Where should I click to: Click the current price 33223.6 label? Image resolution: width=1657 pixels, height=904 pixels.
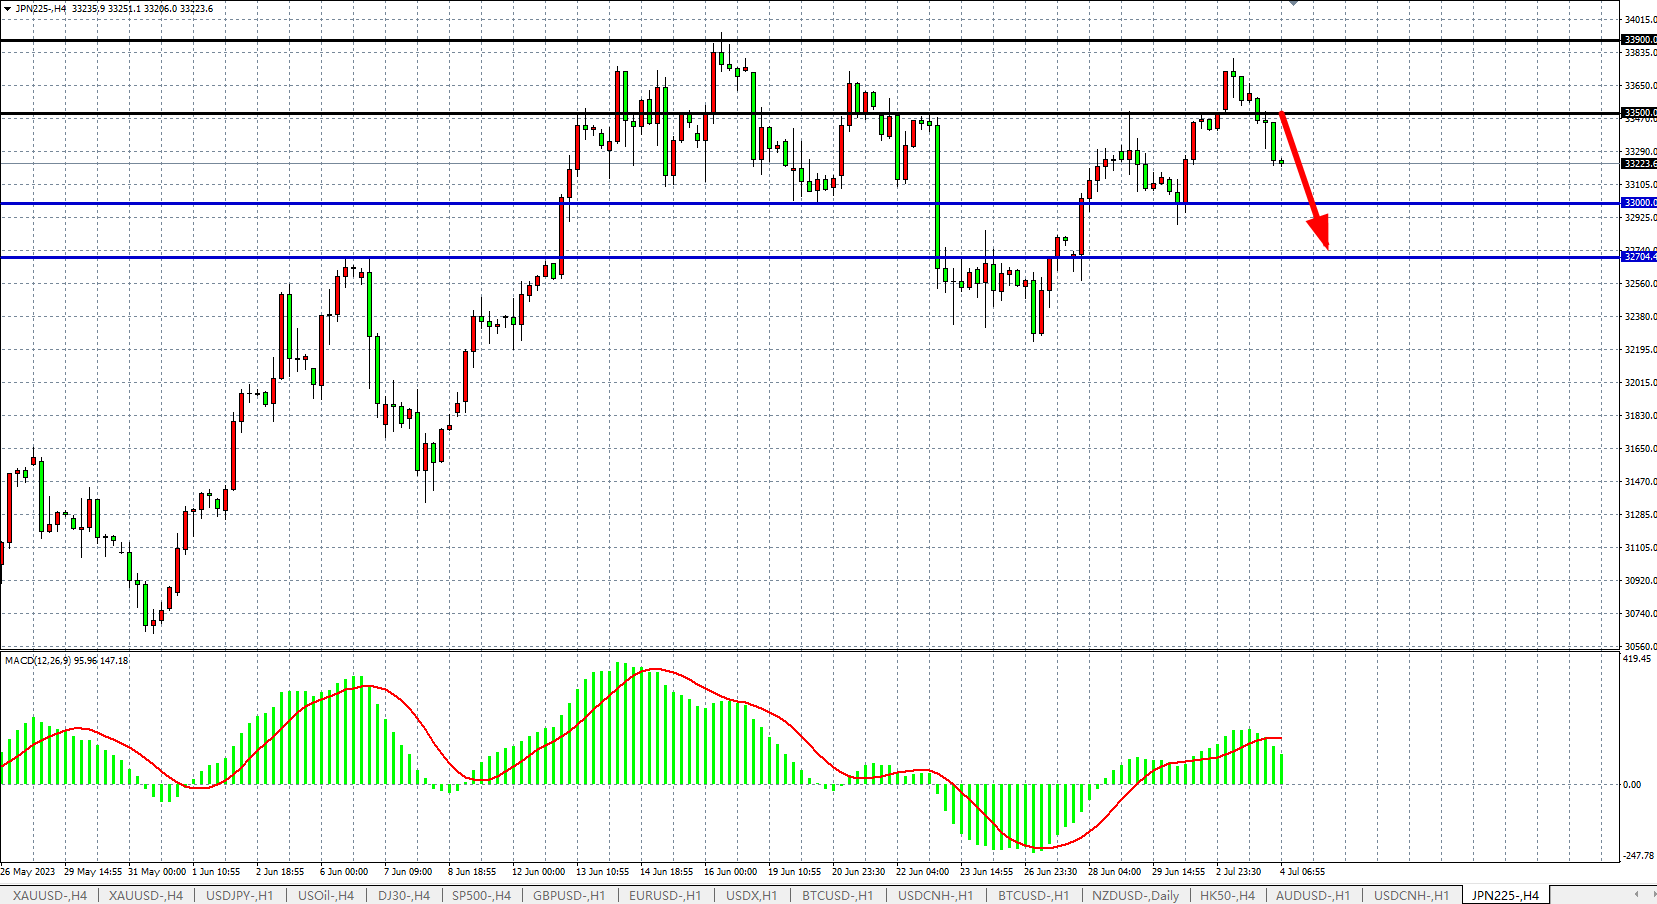pos(1638,163)
